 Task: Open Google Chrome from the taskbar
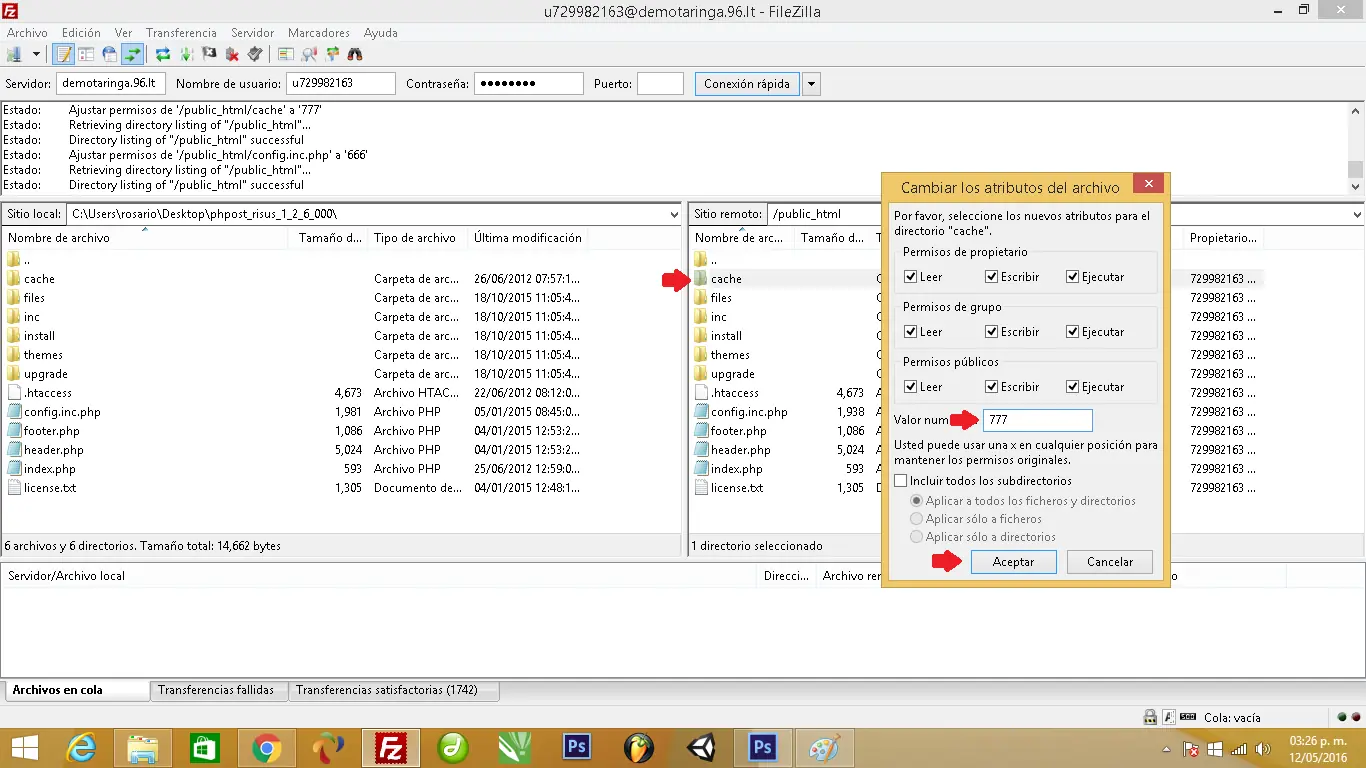click(266, 748)
